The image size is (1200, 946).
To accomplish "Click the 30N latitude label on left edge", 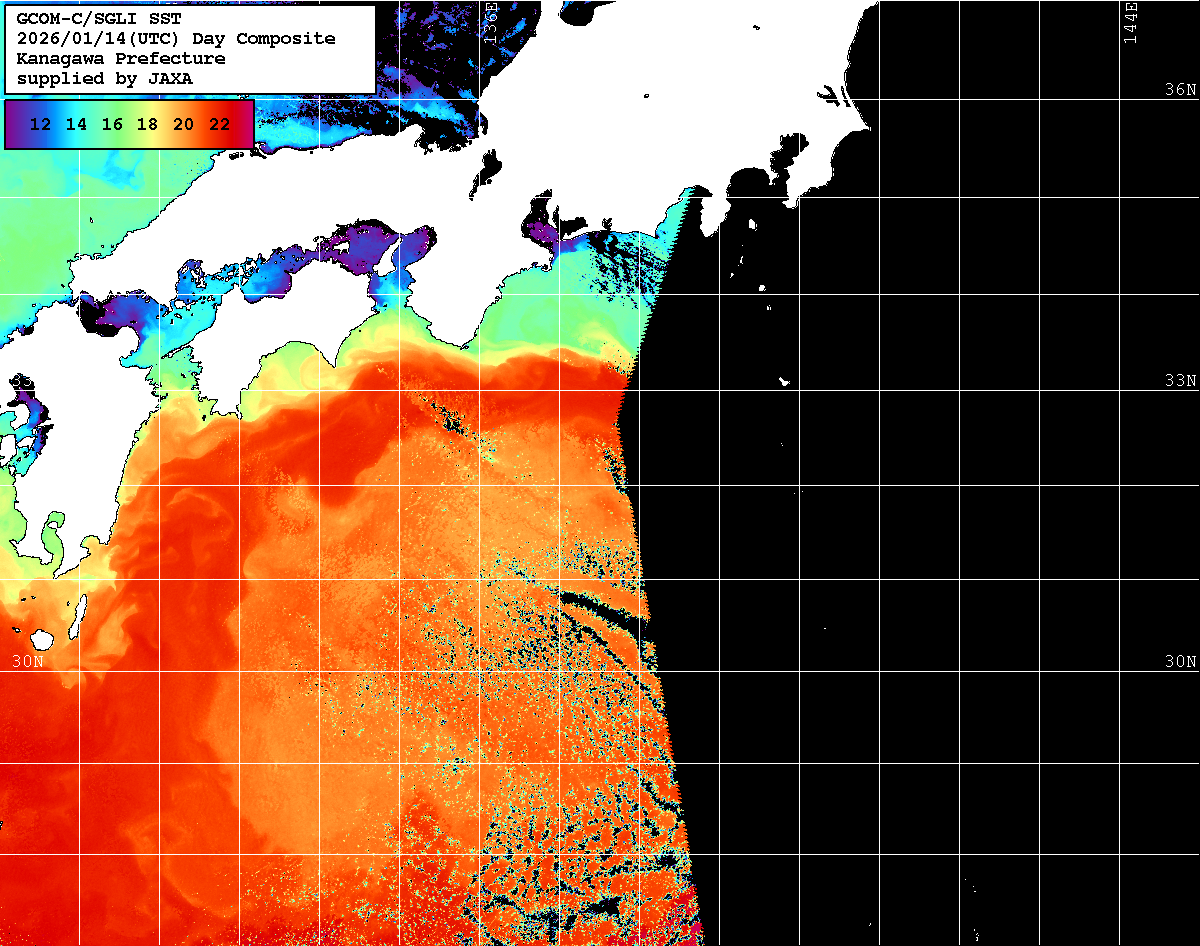I will click(28, 662).
